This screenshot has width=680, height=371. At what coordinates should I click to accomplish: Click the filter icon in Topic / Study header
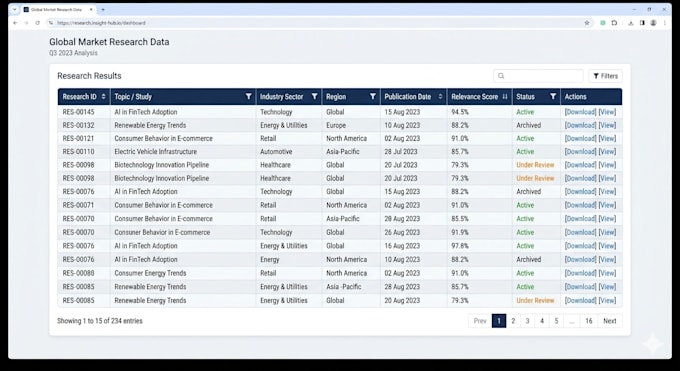(248, 96)
